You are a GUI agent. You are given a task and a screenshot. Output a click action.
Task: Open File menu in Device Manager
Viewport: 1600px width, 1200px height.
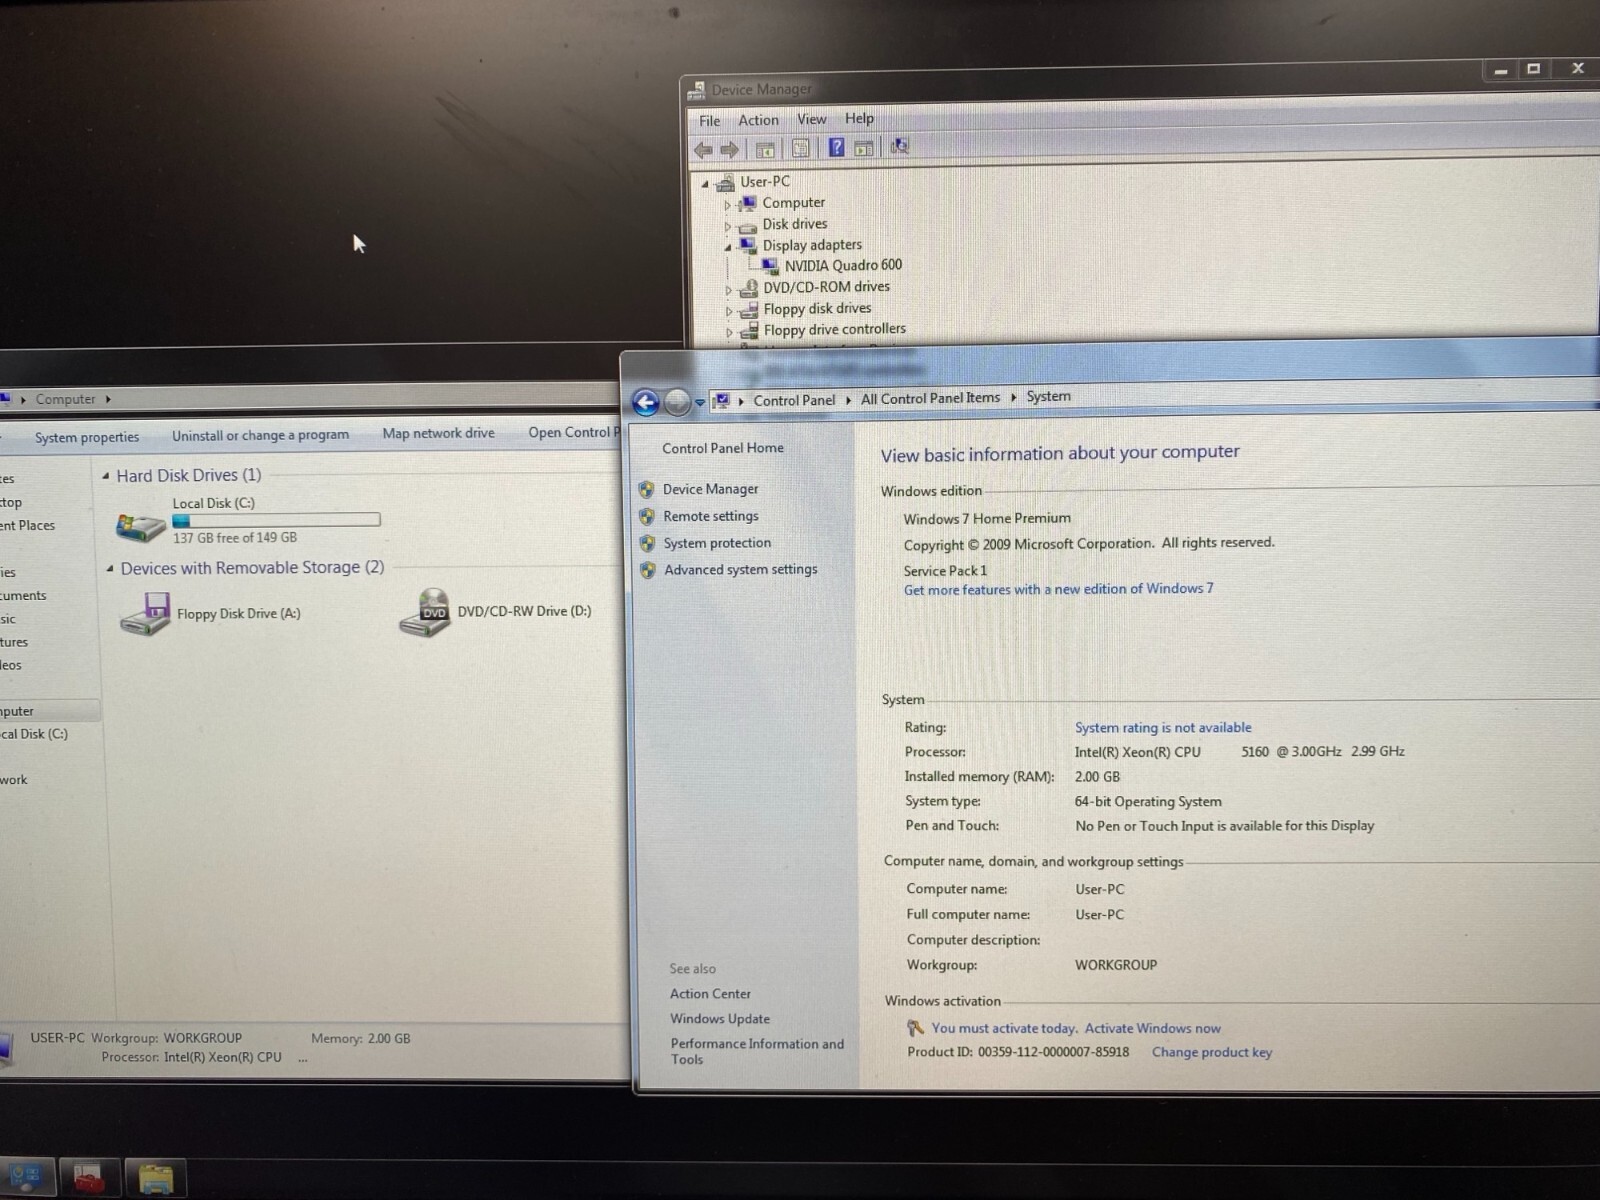710,121
